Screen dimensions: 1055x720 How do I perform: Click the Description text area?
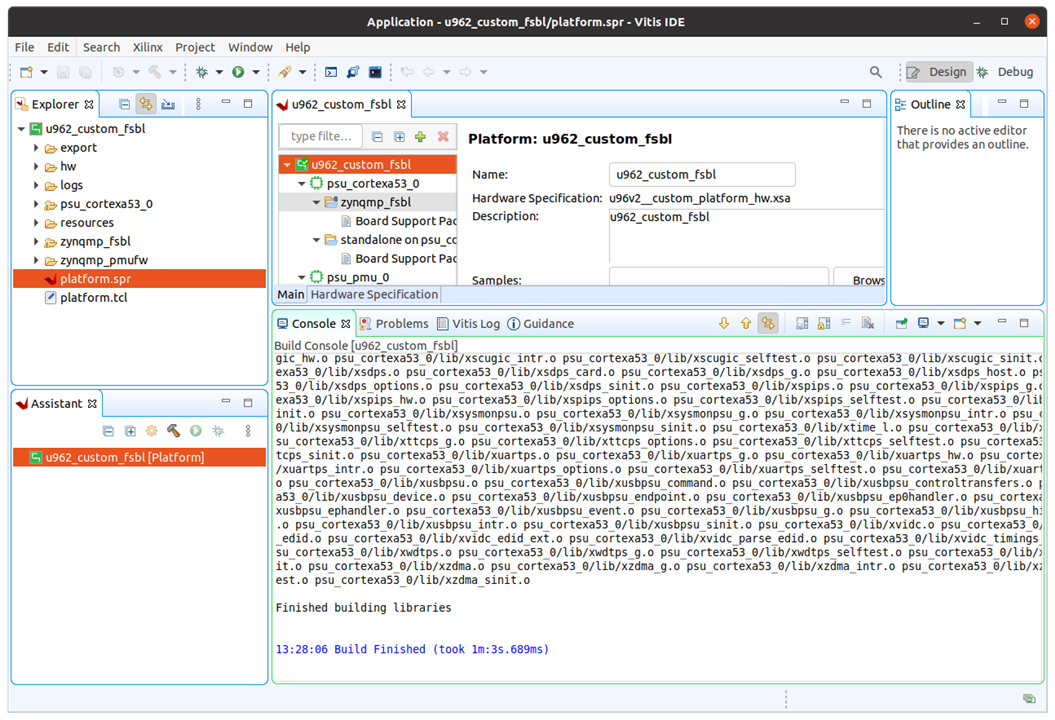click(x=747, y=236)
